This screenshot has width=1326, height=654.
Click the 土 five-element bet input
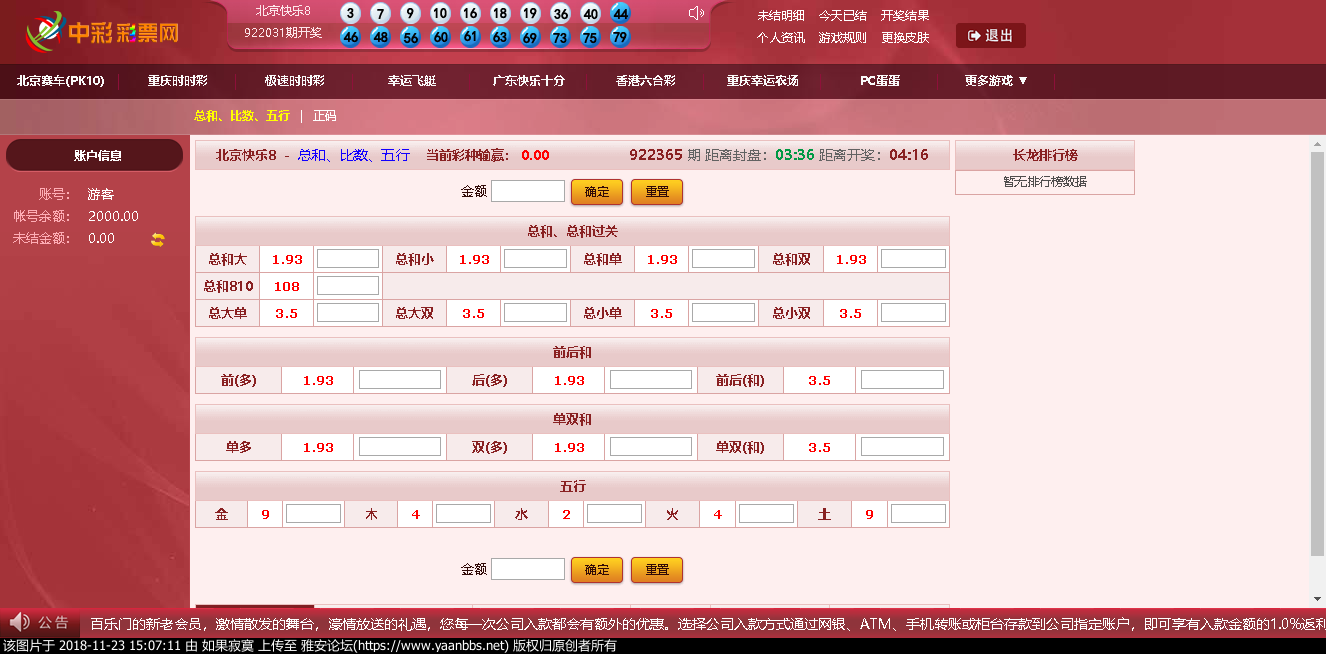coord(918,514)
